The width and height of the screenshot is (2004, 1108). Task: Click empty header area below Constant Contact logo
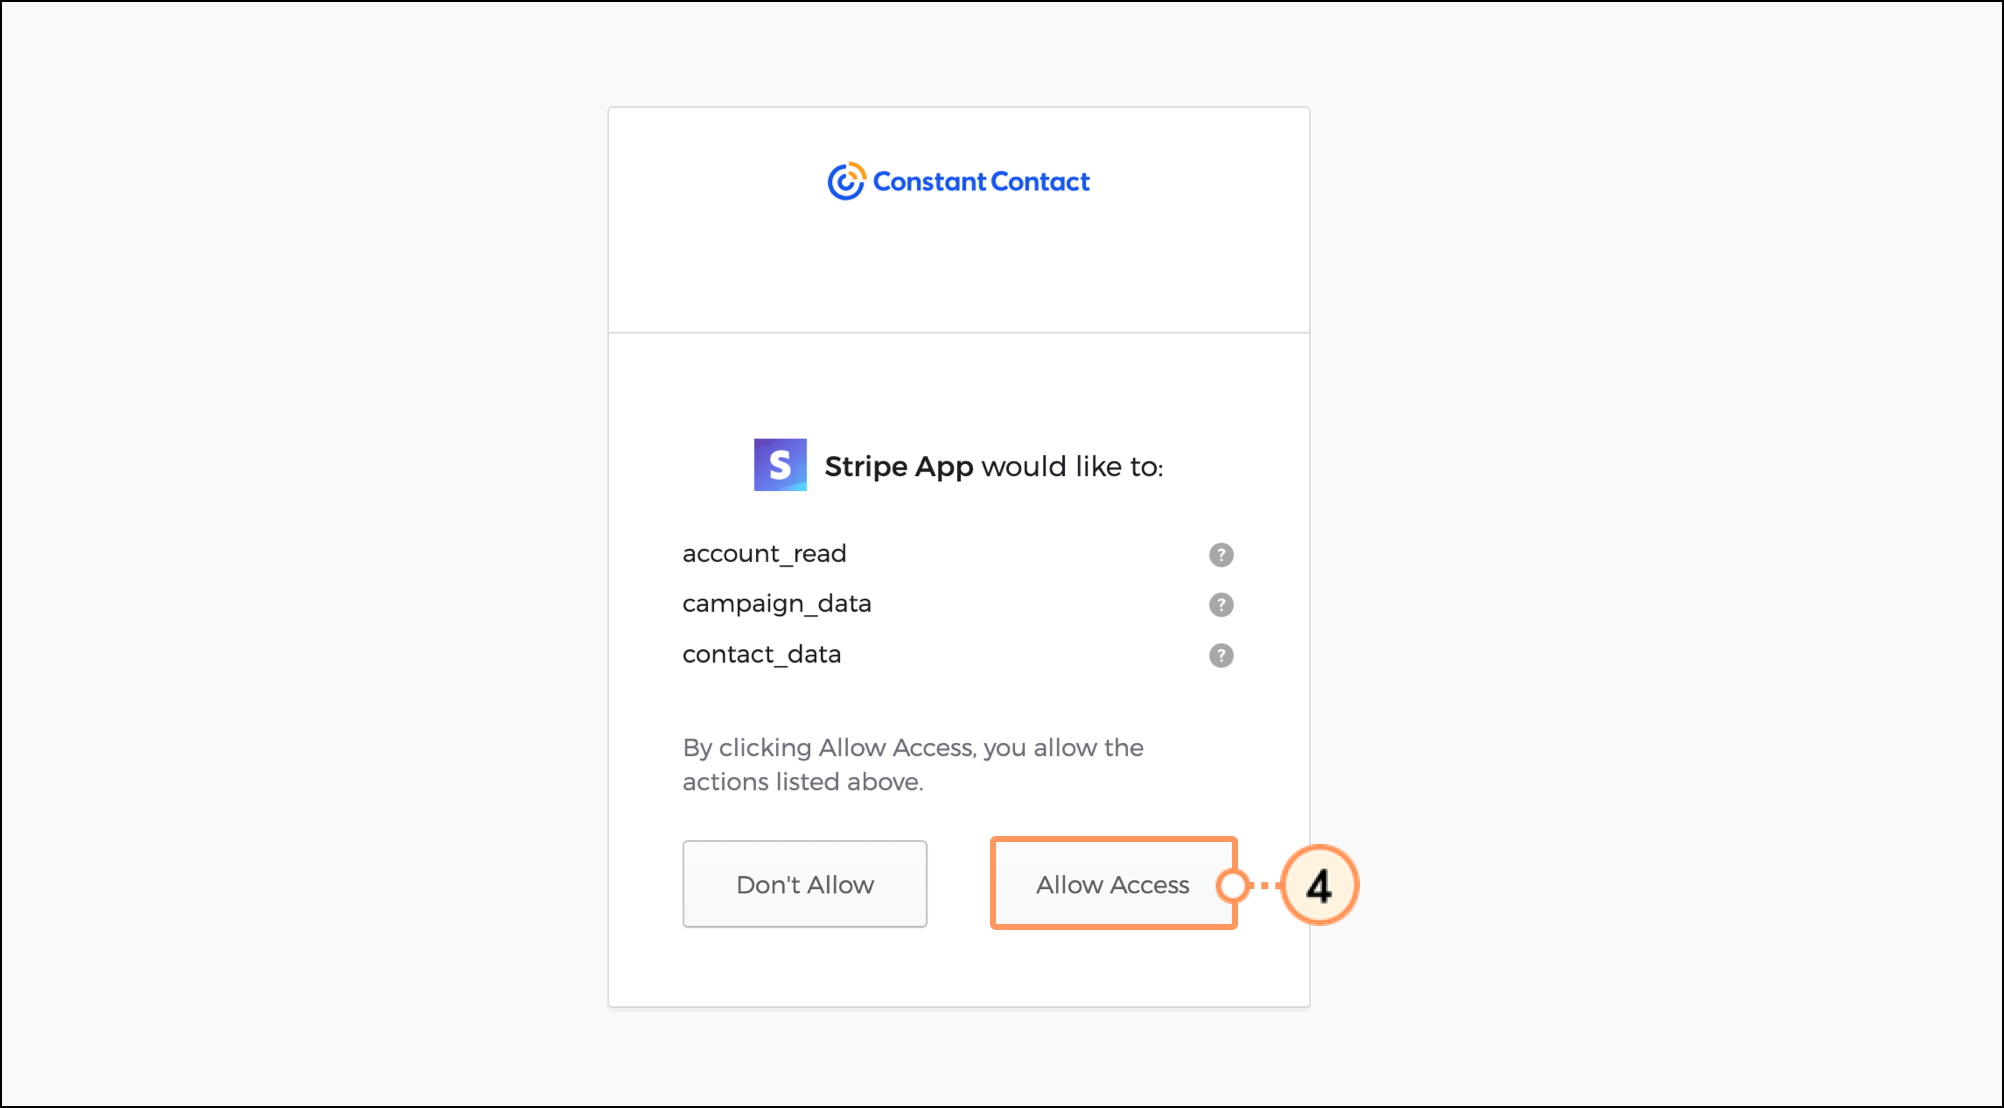point(958,270)
